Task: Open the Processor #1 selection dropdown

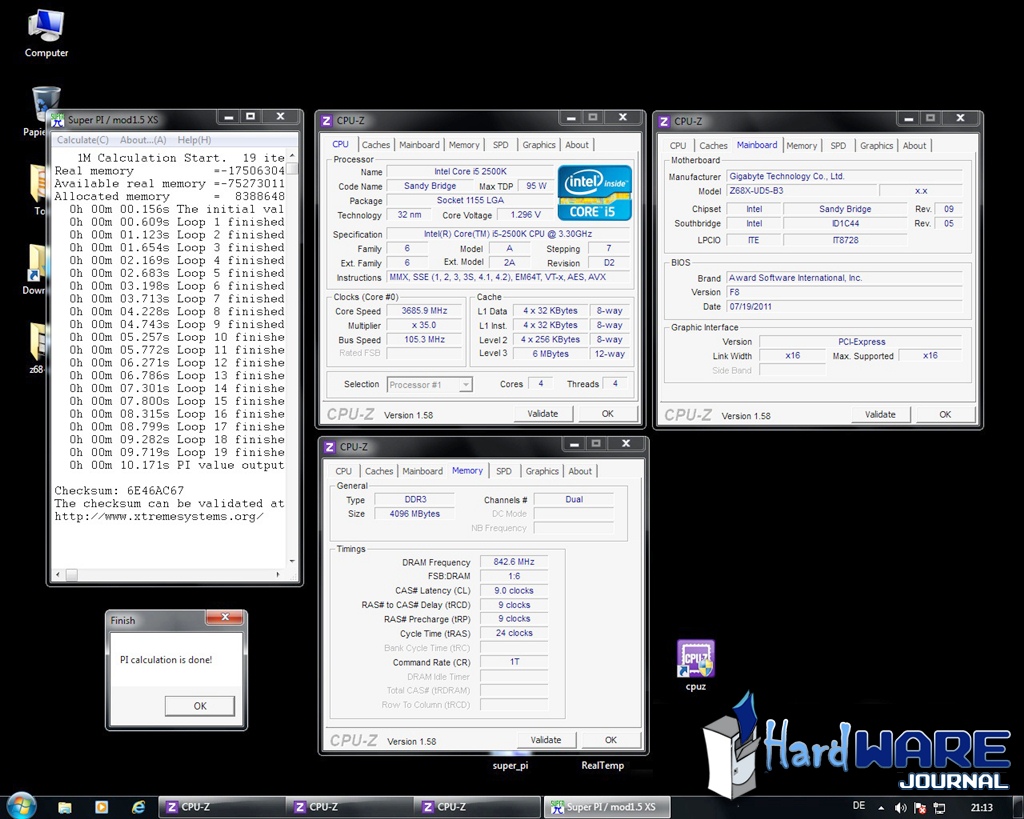Action: click(x=429, y=384)
